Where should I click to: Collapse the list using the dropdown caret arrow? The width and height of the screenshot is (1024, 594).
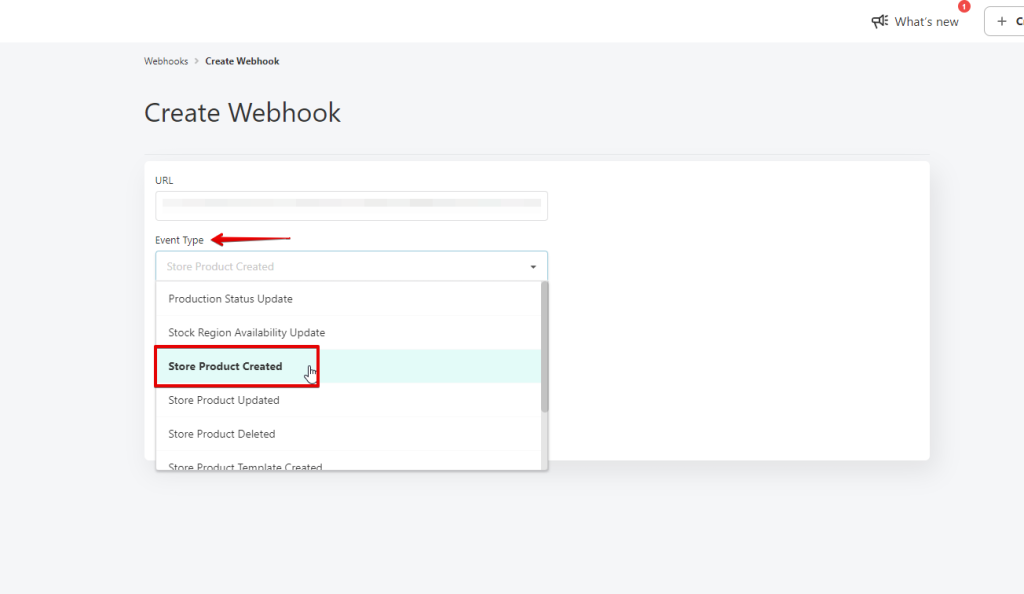tap(533, 267)
